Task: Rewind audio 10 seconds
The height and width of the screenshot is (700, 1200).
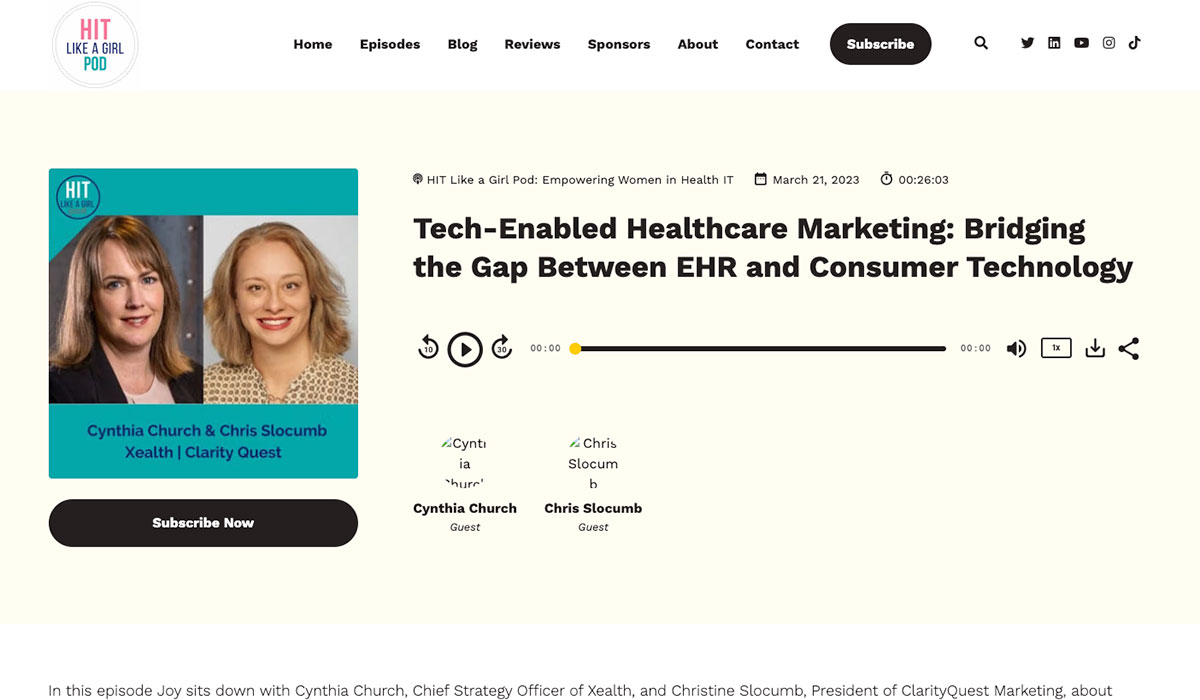Action: 428,348
